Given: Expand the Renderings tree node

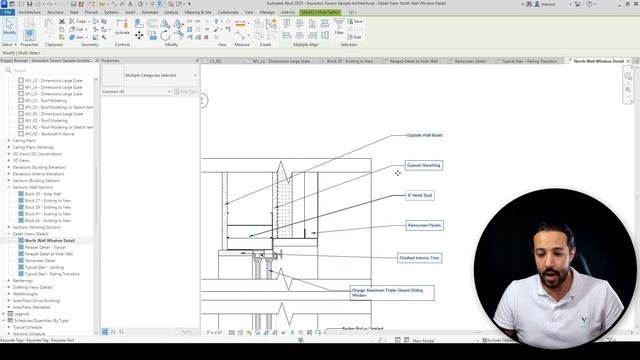Looking at the screenshot, I should tap(9, 280).
